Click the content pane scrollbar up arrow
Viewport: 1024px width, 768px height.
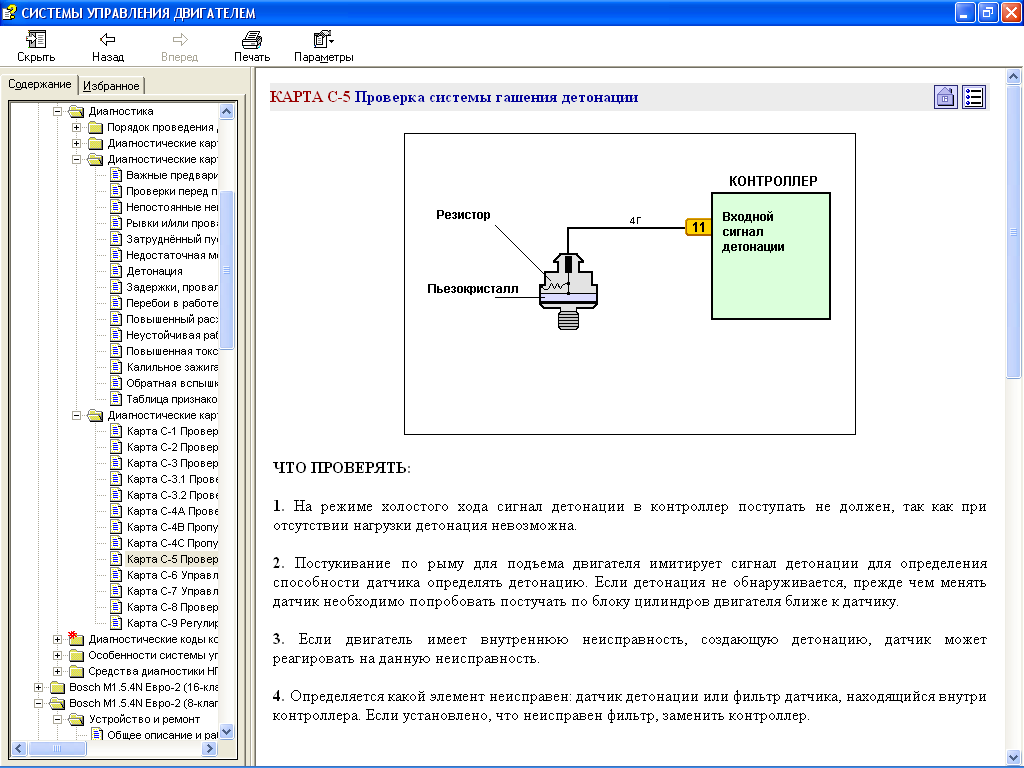coord(1013,76)
